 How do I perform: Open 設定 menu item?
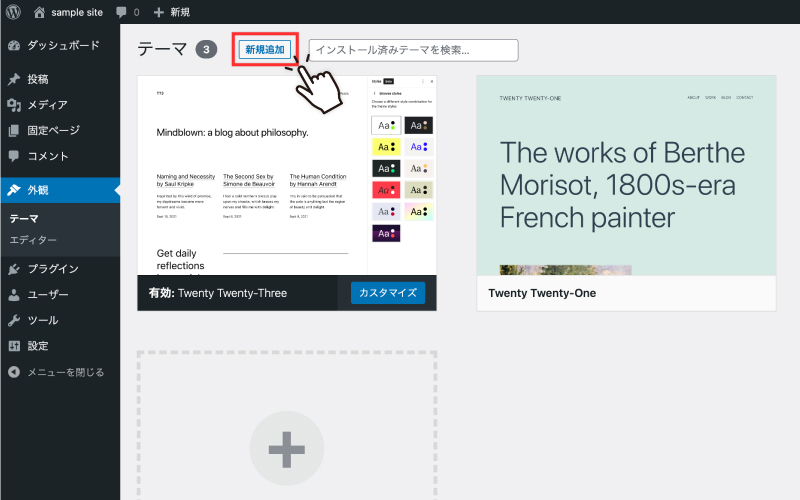pyautogui.click(x=60, y=346)
